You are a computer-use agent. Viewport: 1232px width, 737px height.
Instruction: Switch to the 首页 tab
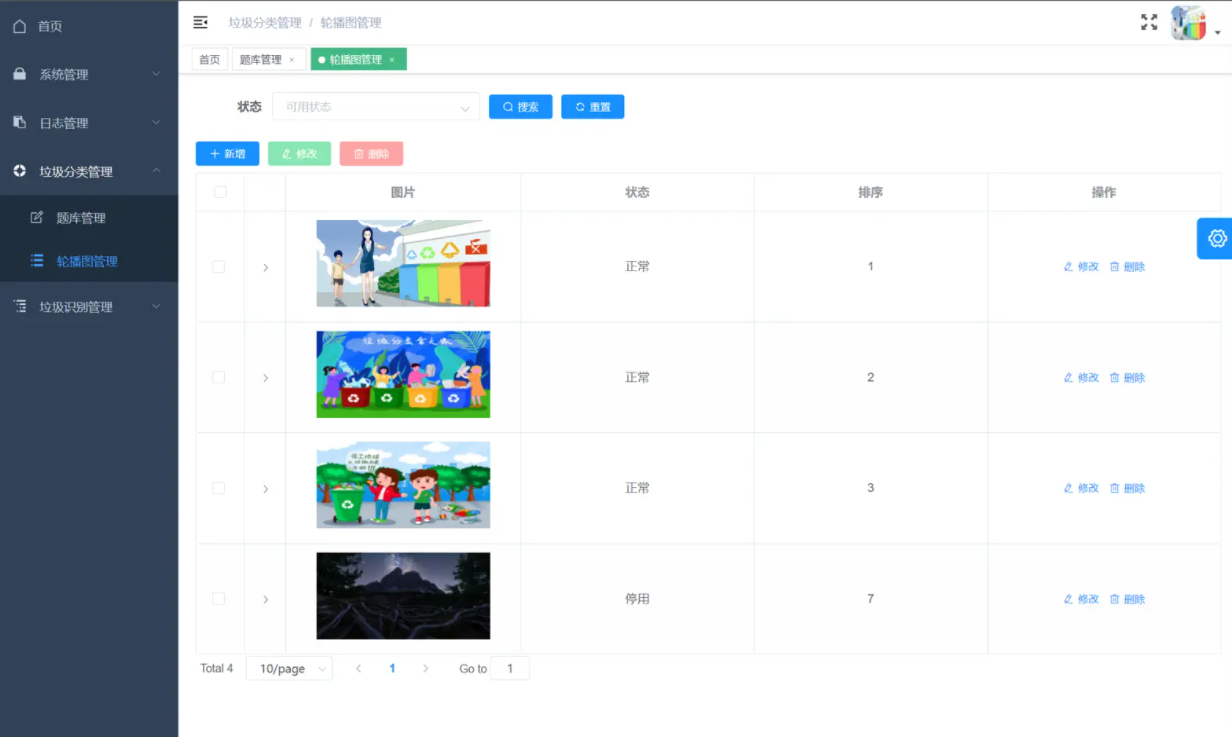(209, 60)
